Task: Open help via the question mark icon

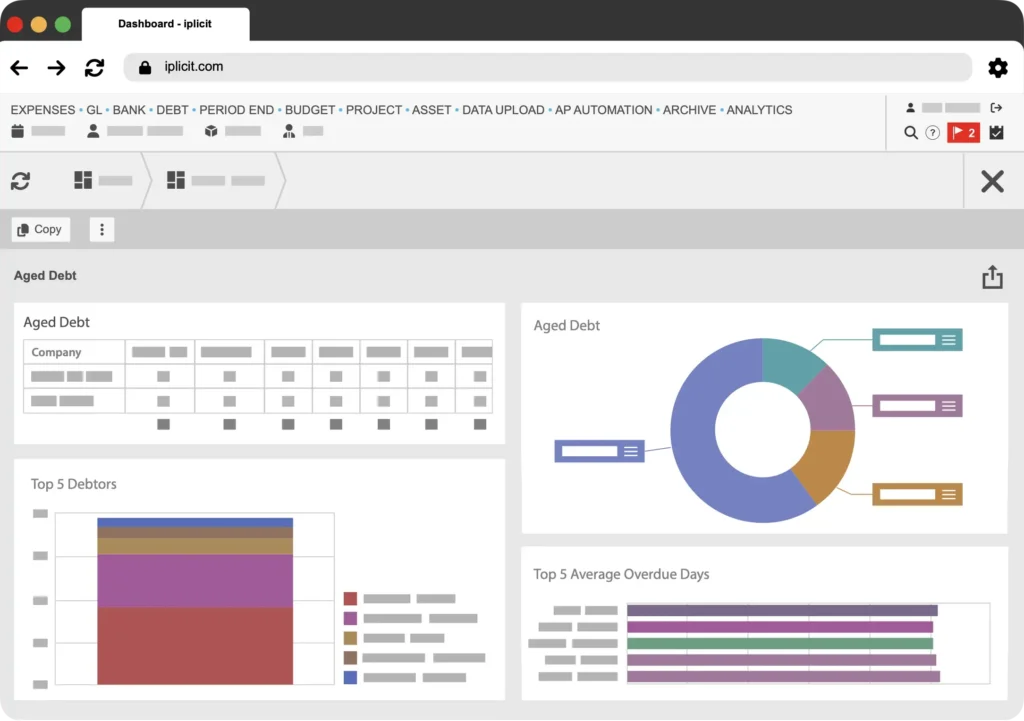Action: (933, 133)
